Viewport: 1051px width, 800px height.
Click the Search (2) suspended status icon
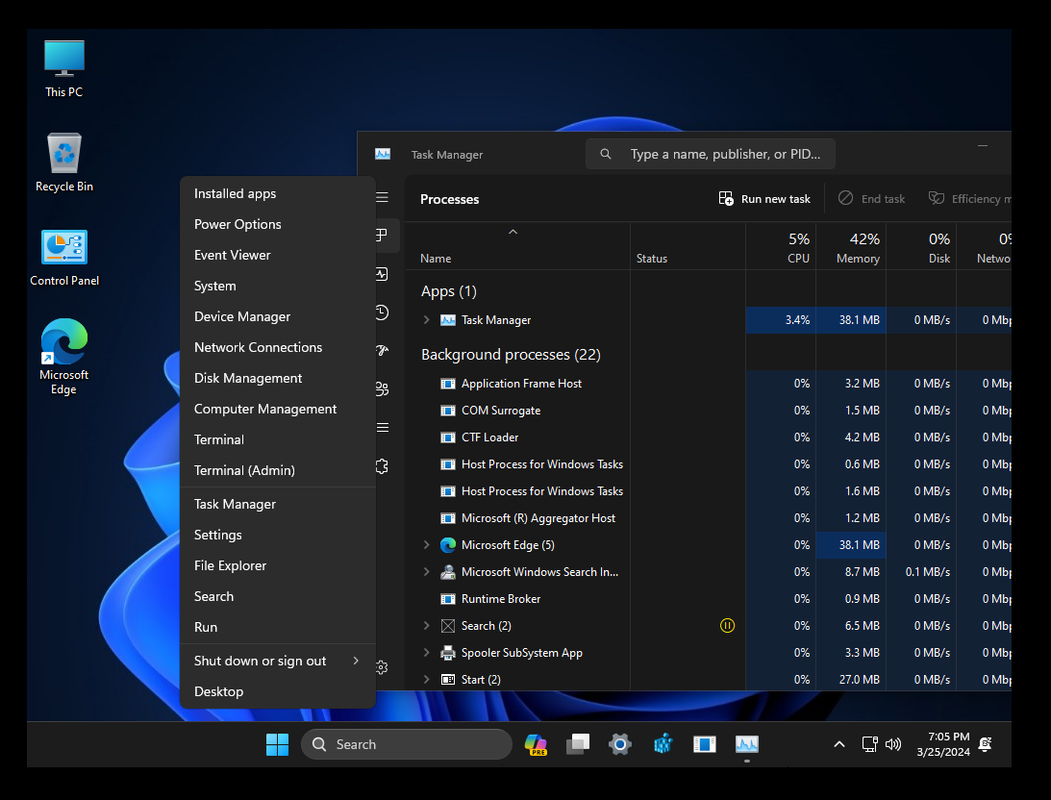pyautogui.click(x=727, y=626)
